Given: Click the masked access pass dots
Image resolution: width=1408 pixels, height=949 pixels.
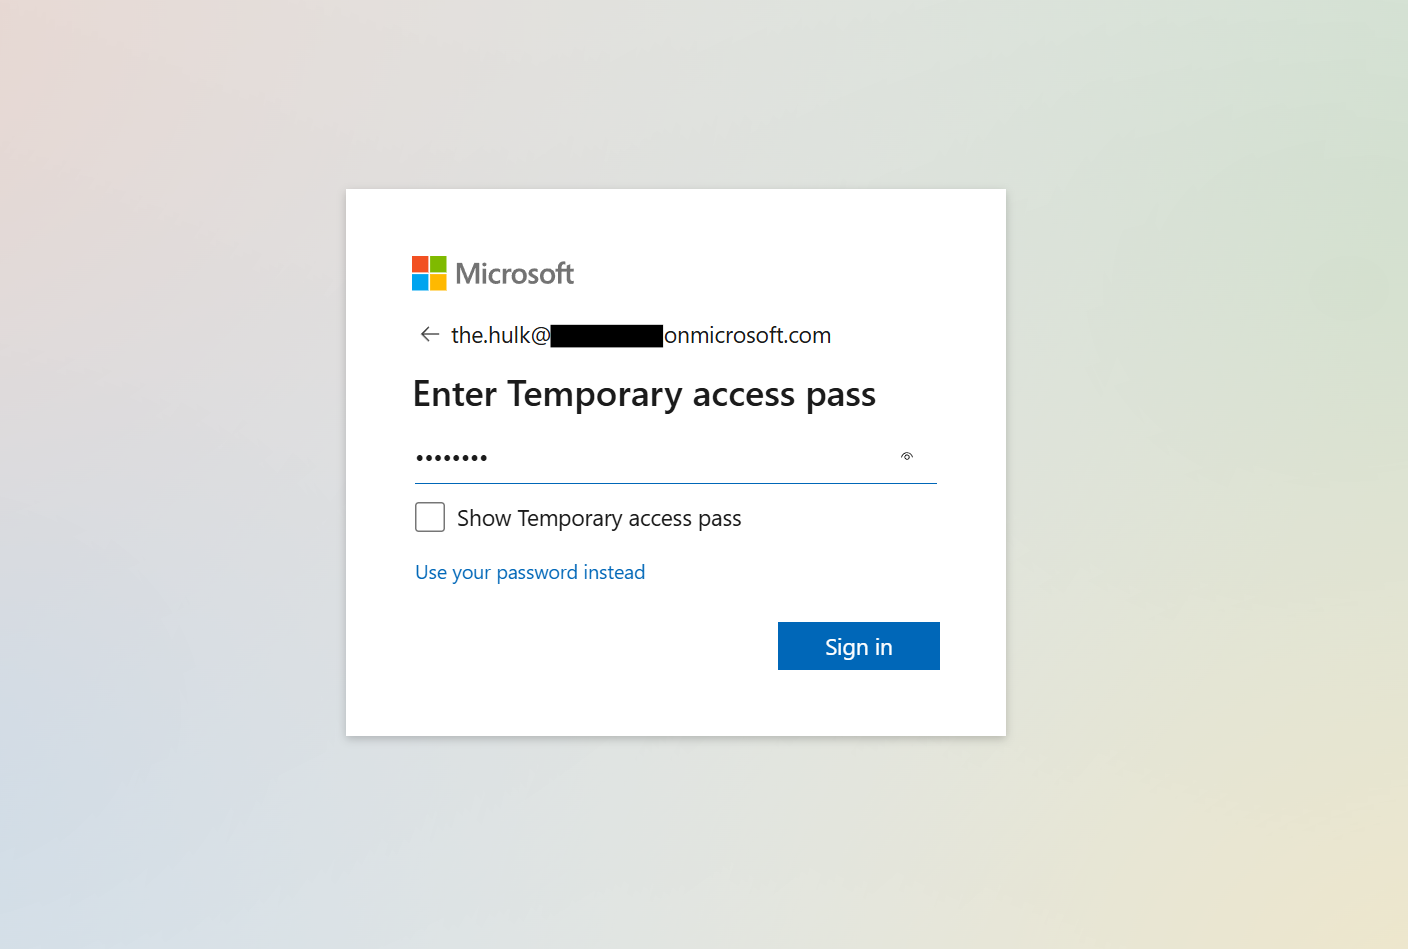Looking at the screenshot, I should tap(451, 458).
